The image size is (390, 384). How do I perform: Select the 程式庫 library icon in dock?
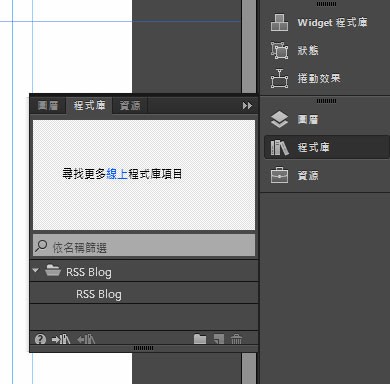click(x=279, y=147)
